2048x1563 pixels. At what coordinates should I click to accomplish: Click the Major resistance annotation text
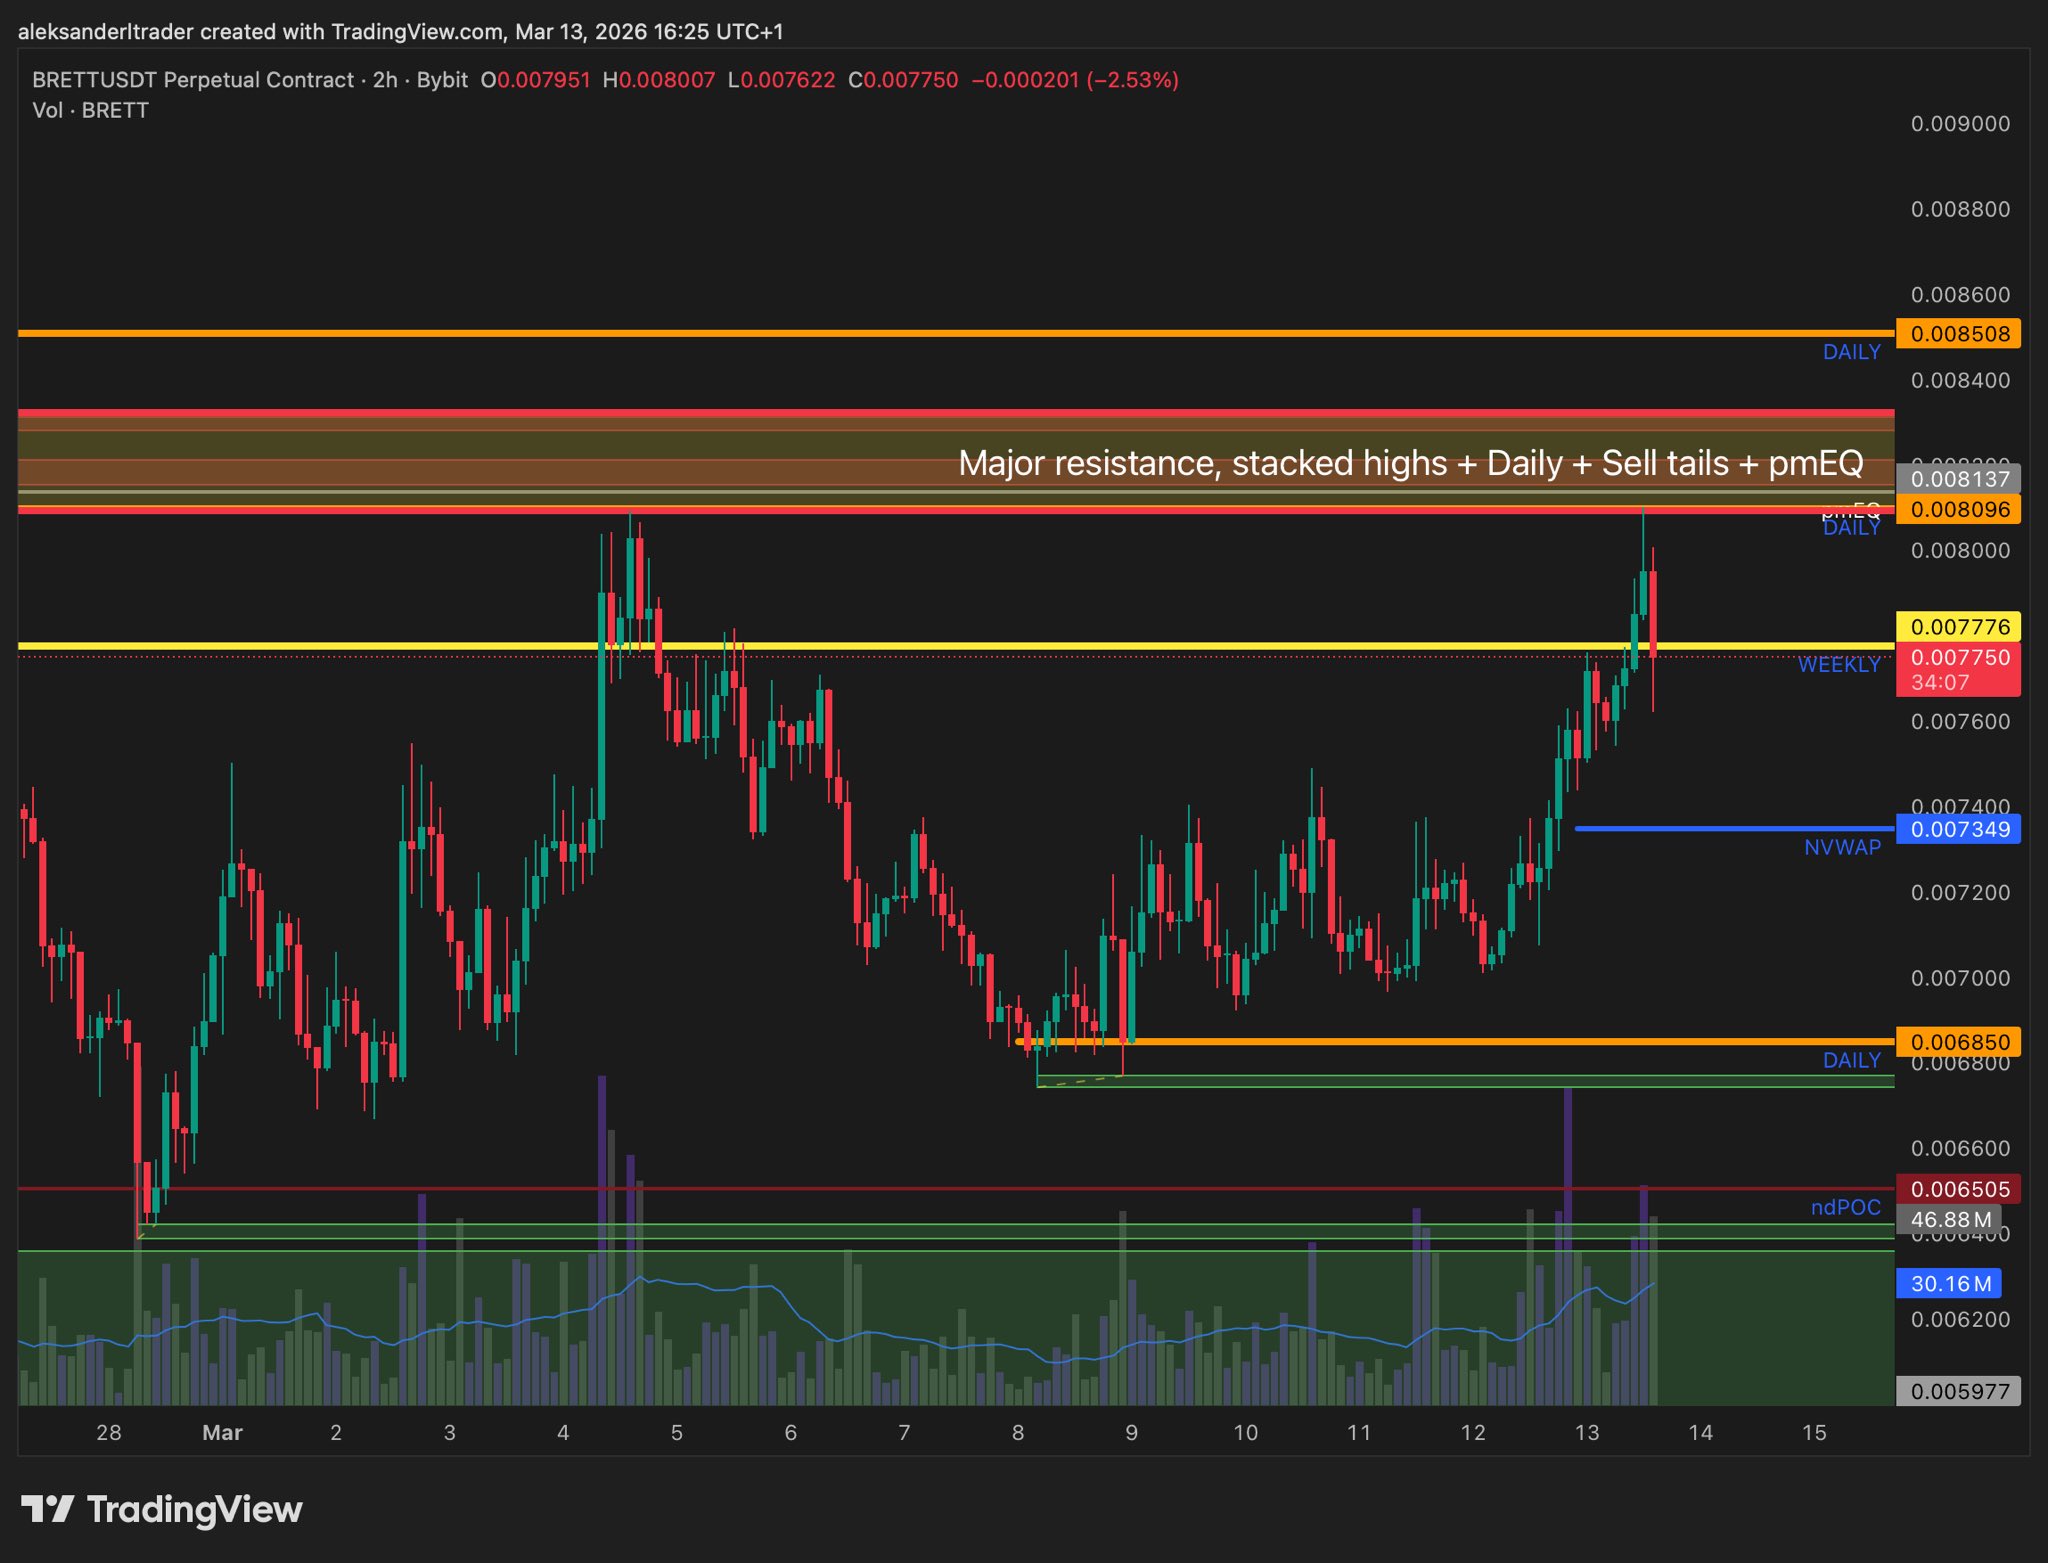coord(1410,463)
